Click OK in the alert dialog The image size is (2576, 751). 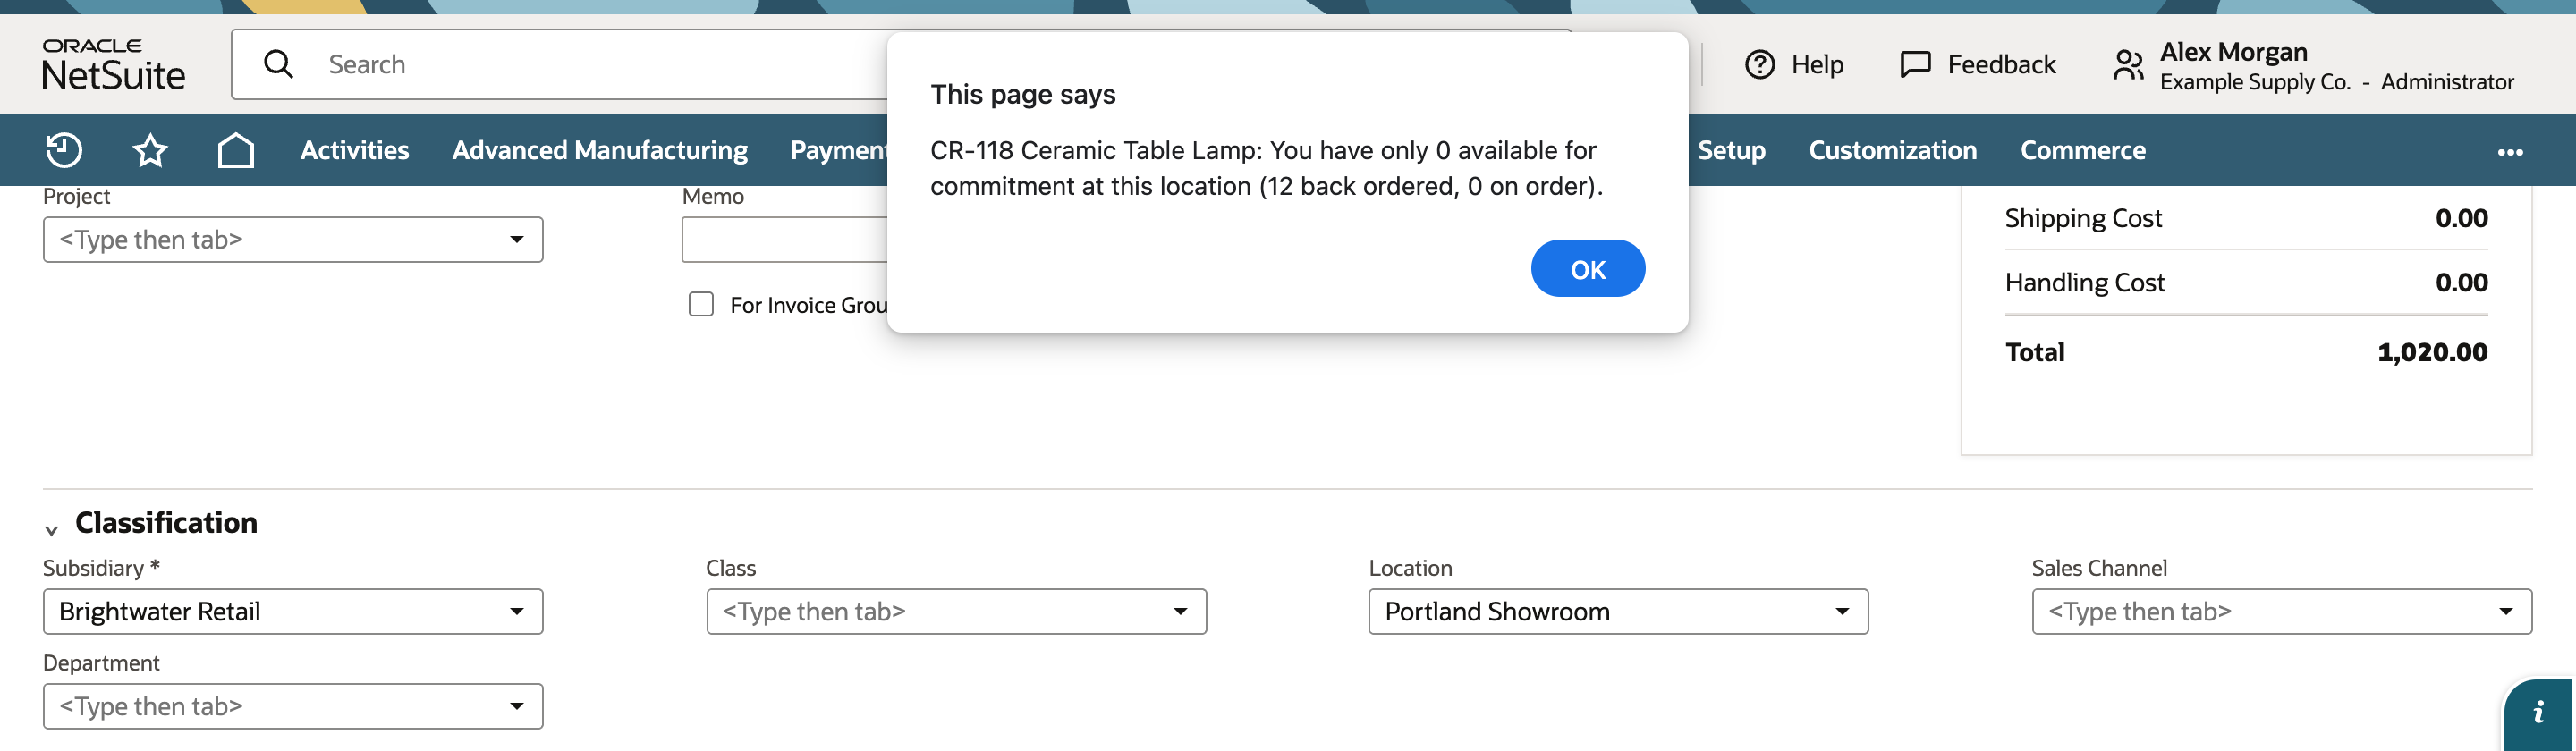(x=1587, y=268)
